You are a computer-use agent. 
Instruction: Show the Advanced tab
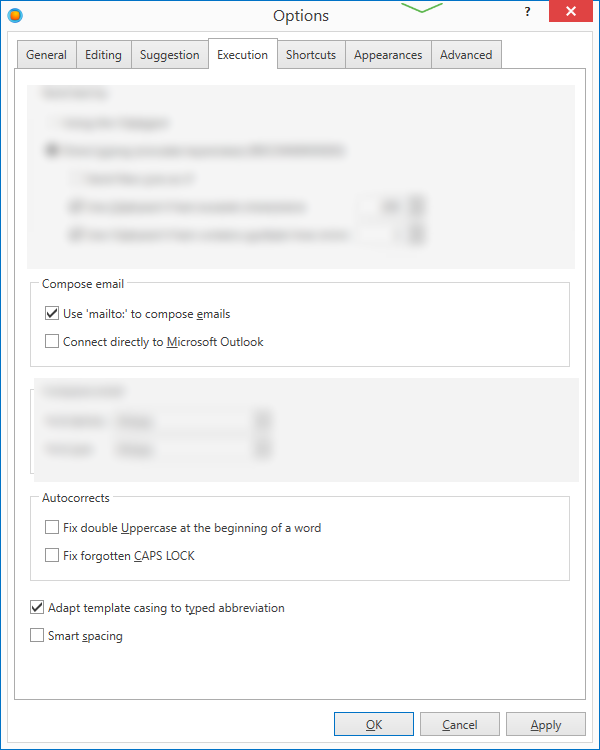pyautogui.click(x=466, y=55)
